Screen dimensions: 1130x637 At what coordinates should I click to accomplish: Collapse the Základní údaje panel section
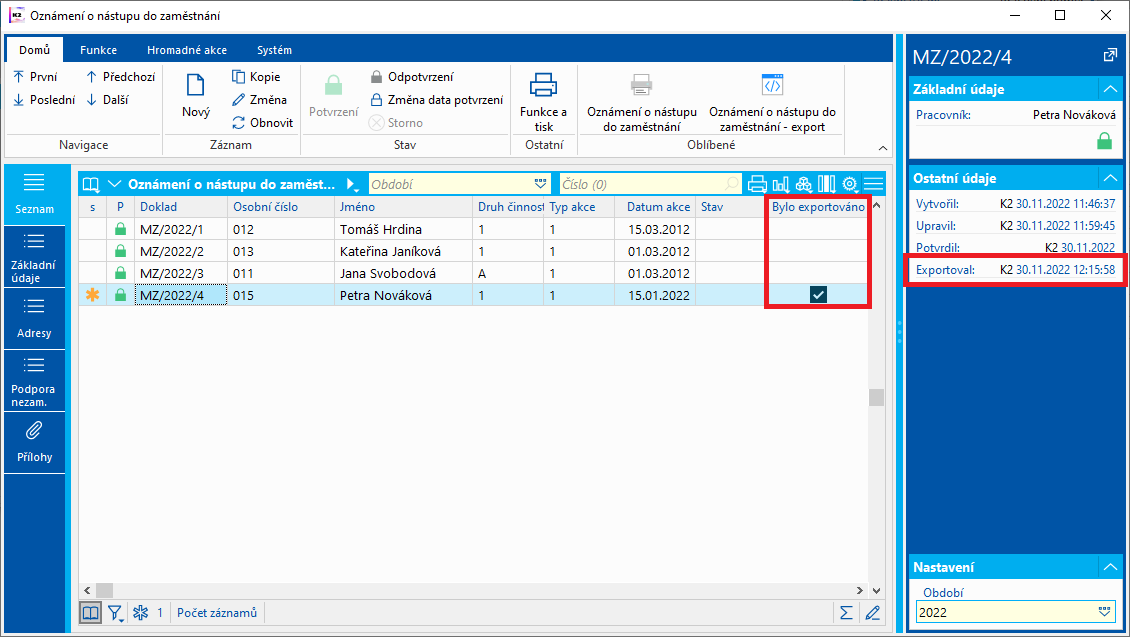tap(1108, 89)
